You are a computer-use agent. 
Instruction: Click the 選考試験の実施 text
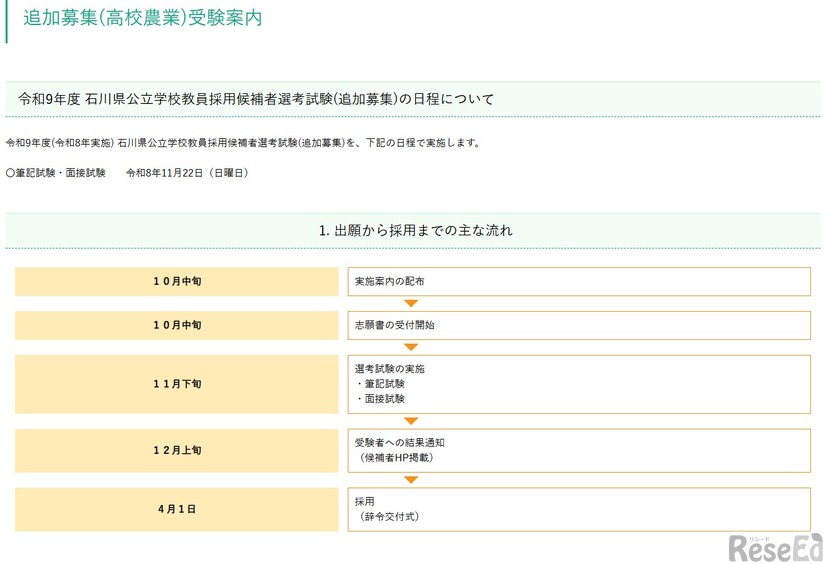(x=389, y=369)
